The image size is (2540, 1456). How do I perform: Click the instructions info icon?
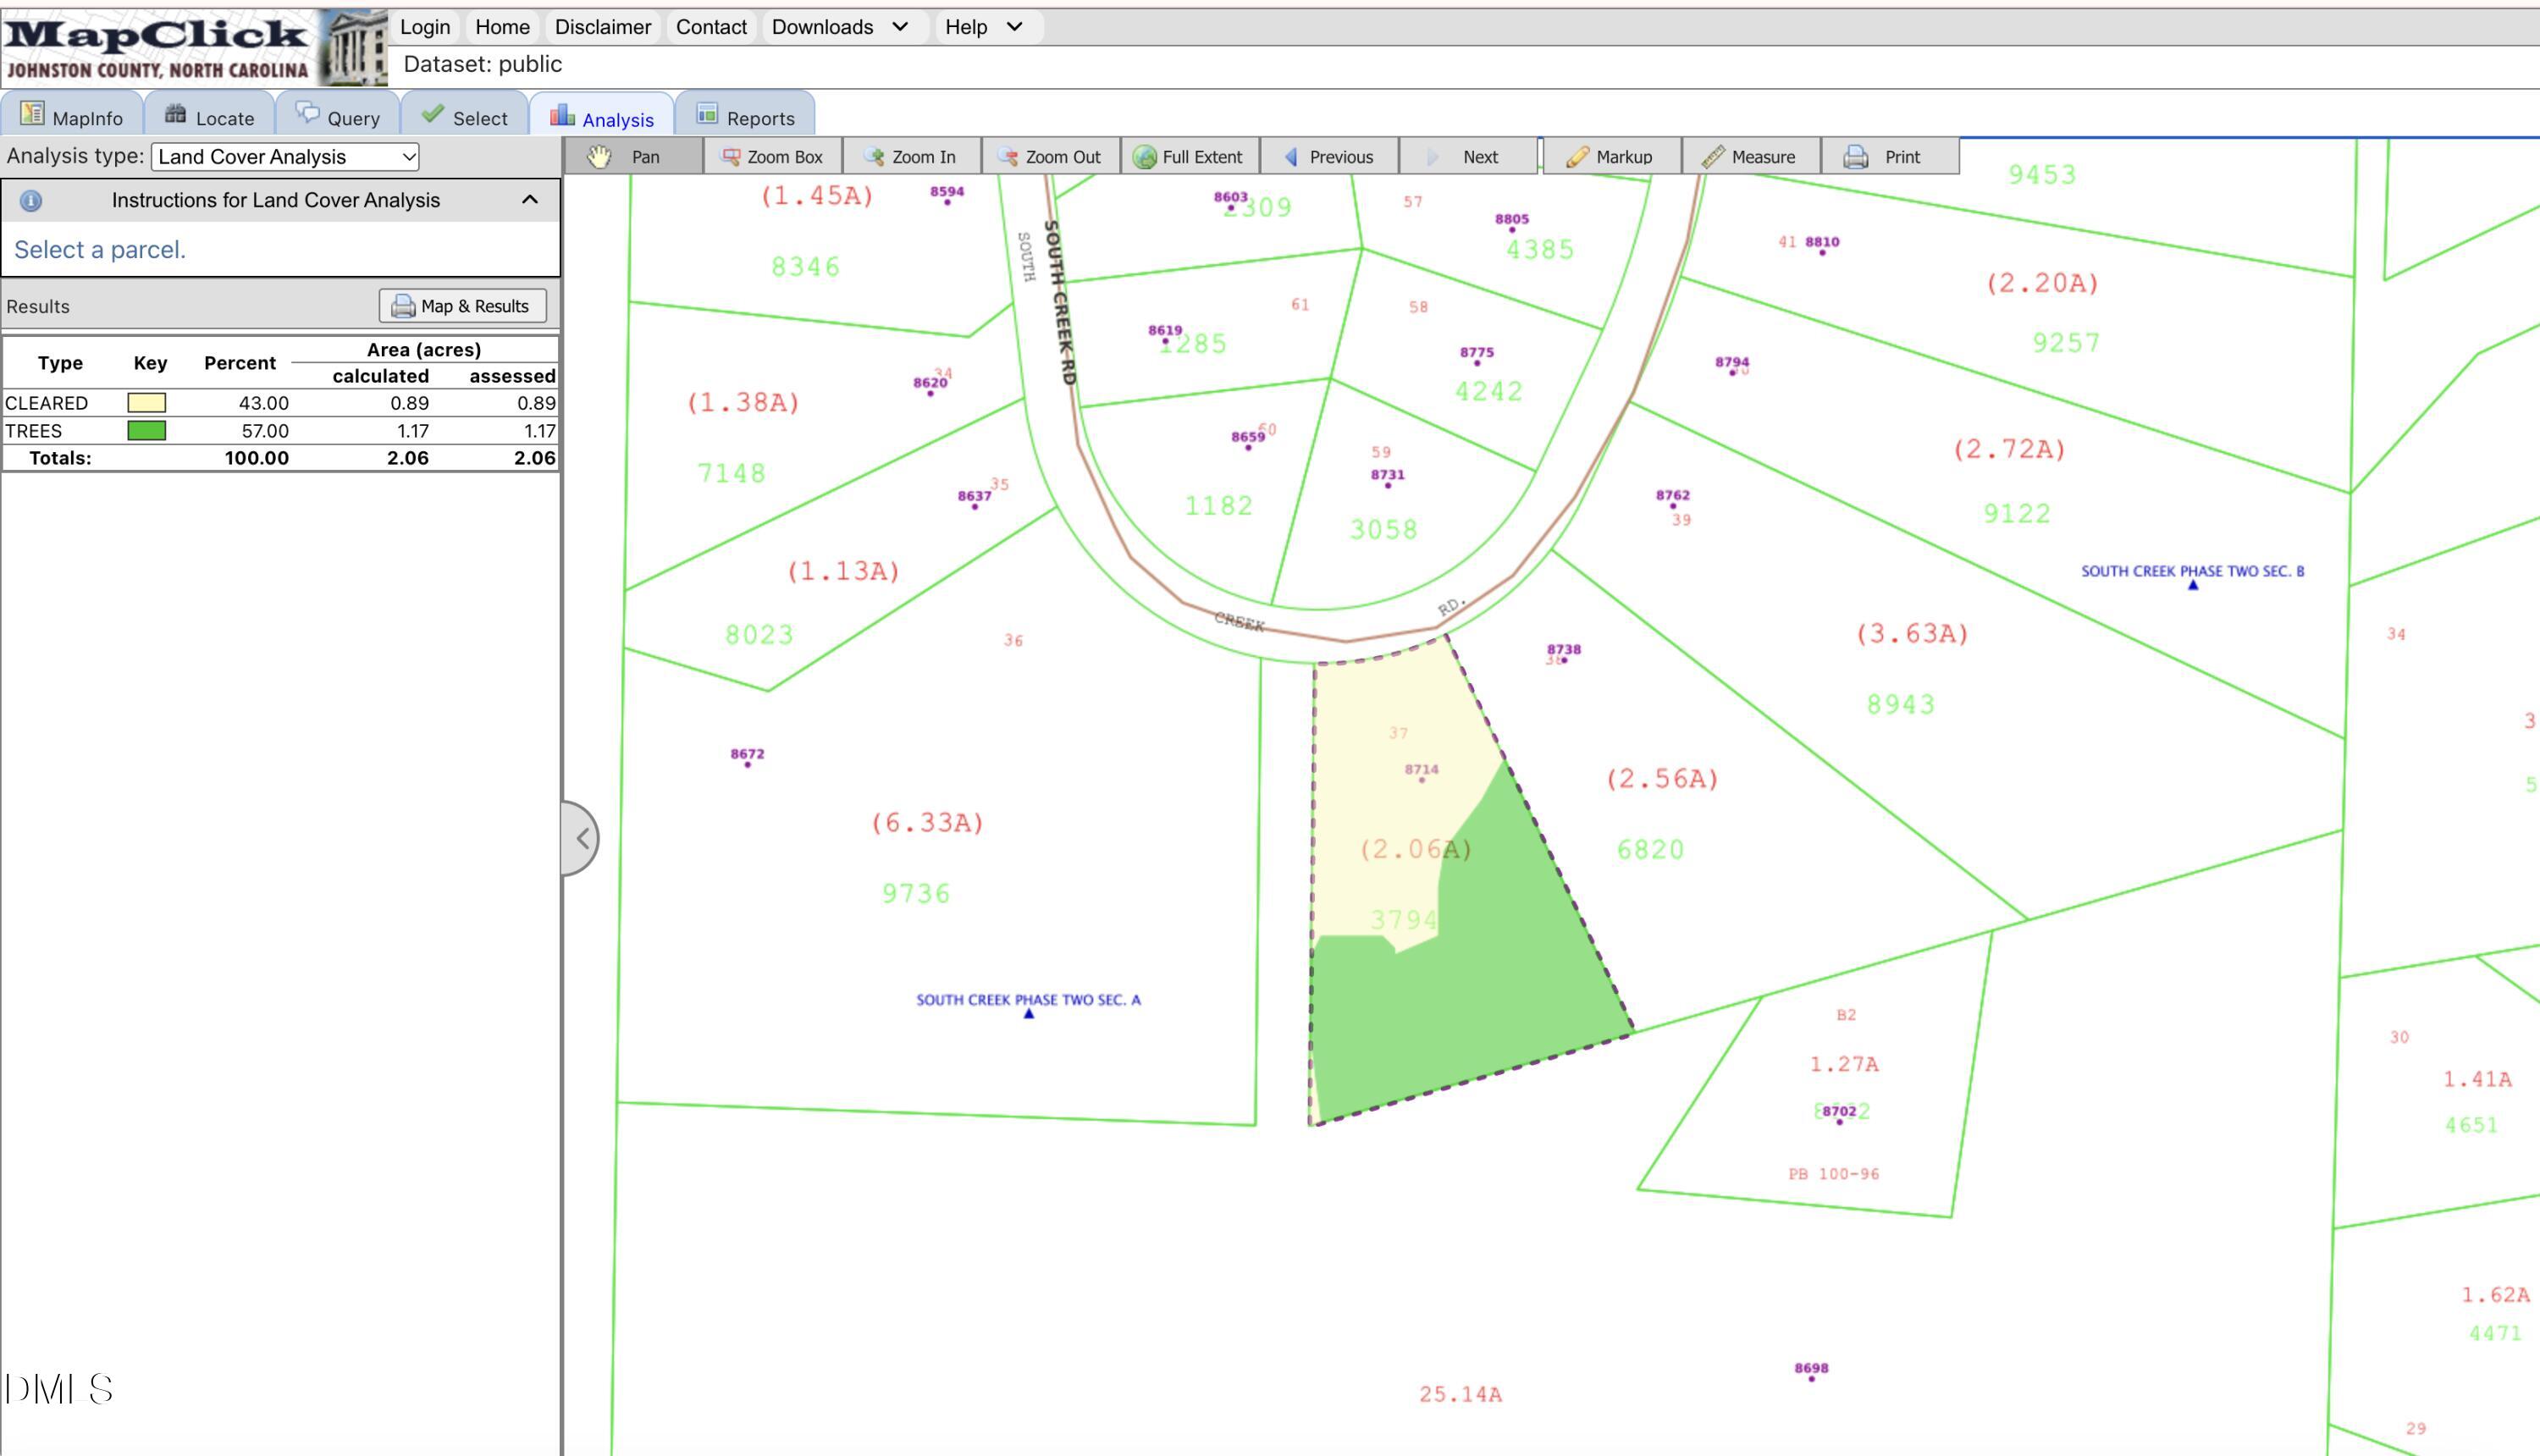(31, 201)
